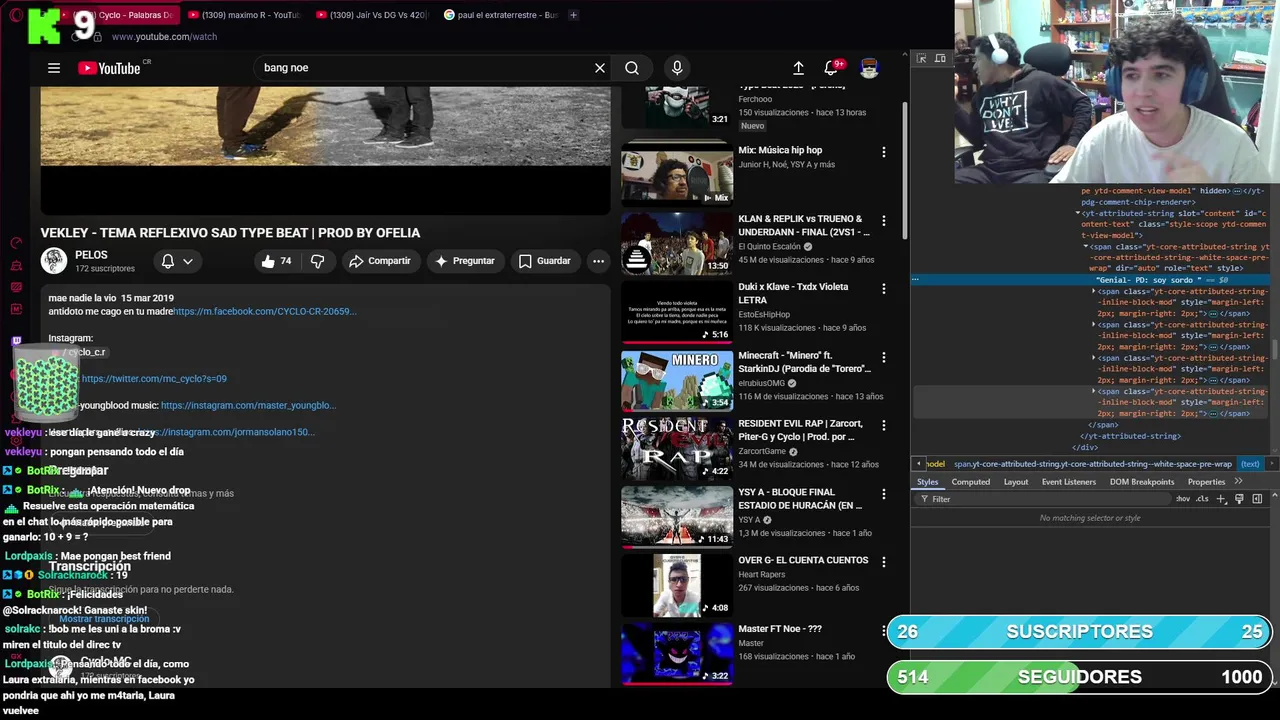Like the video with the thumbs-up
1280x720 pixels.
[276, 261]
